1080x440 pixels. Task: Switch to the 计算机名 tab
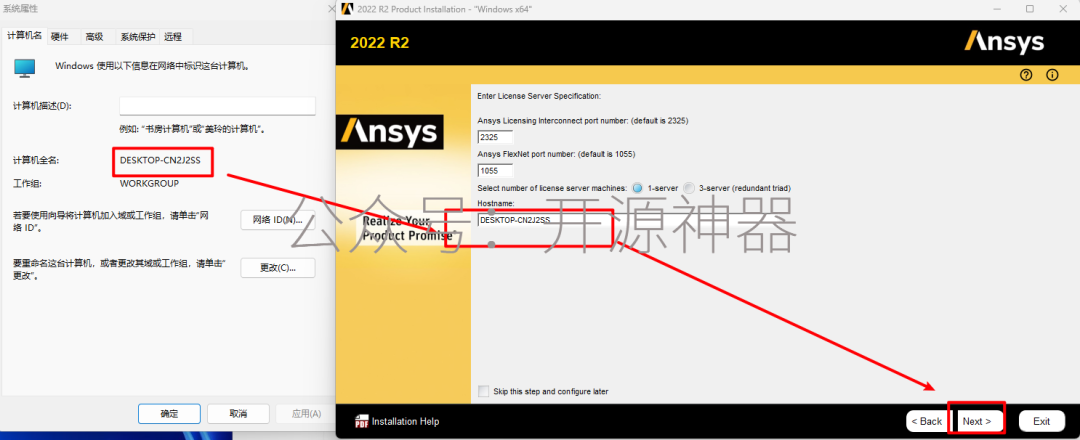(x=24, y=36)
